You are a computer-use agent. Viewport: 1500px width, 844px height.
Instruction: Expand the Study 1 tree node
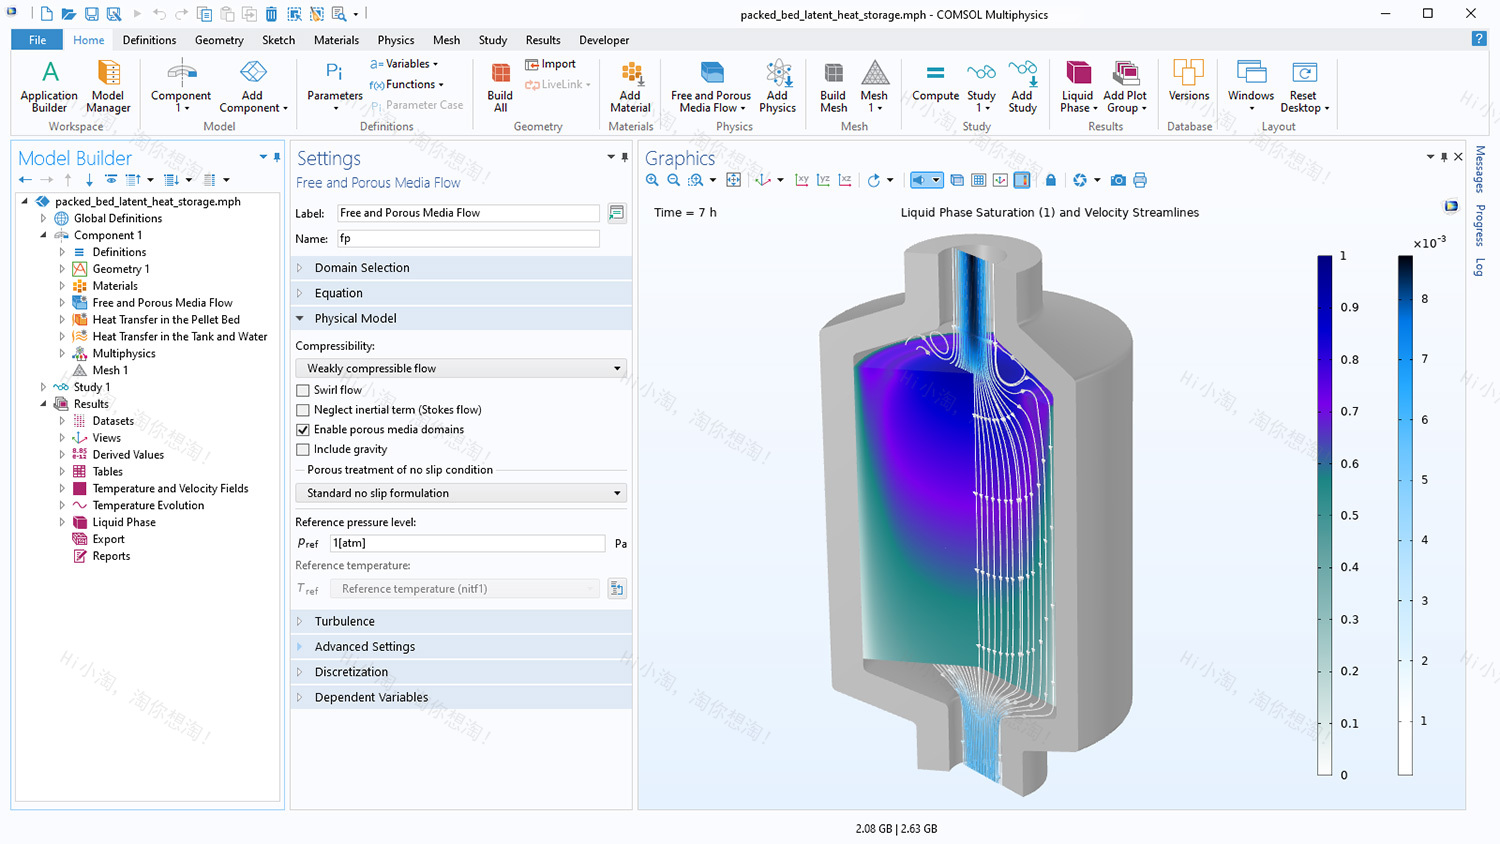[x=42, y=387]
